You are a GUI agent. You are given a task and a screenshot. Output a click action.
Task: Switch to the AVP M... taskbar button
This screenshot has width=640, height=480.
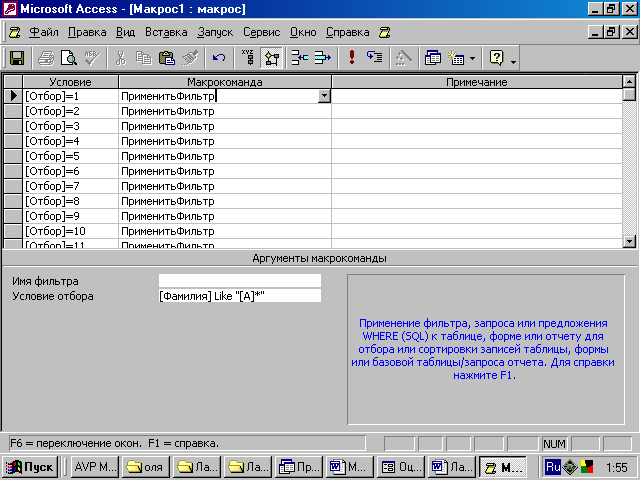coord(95,467)
